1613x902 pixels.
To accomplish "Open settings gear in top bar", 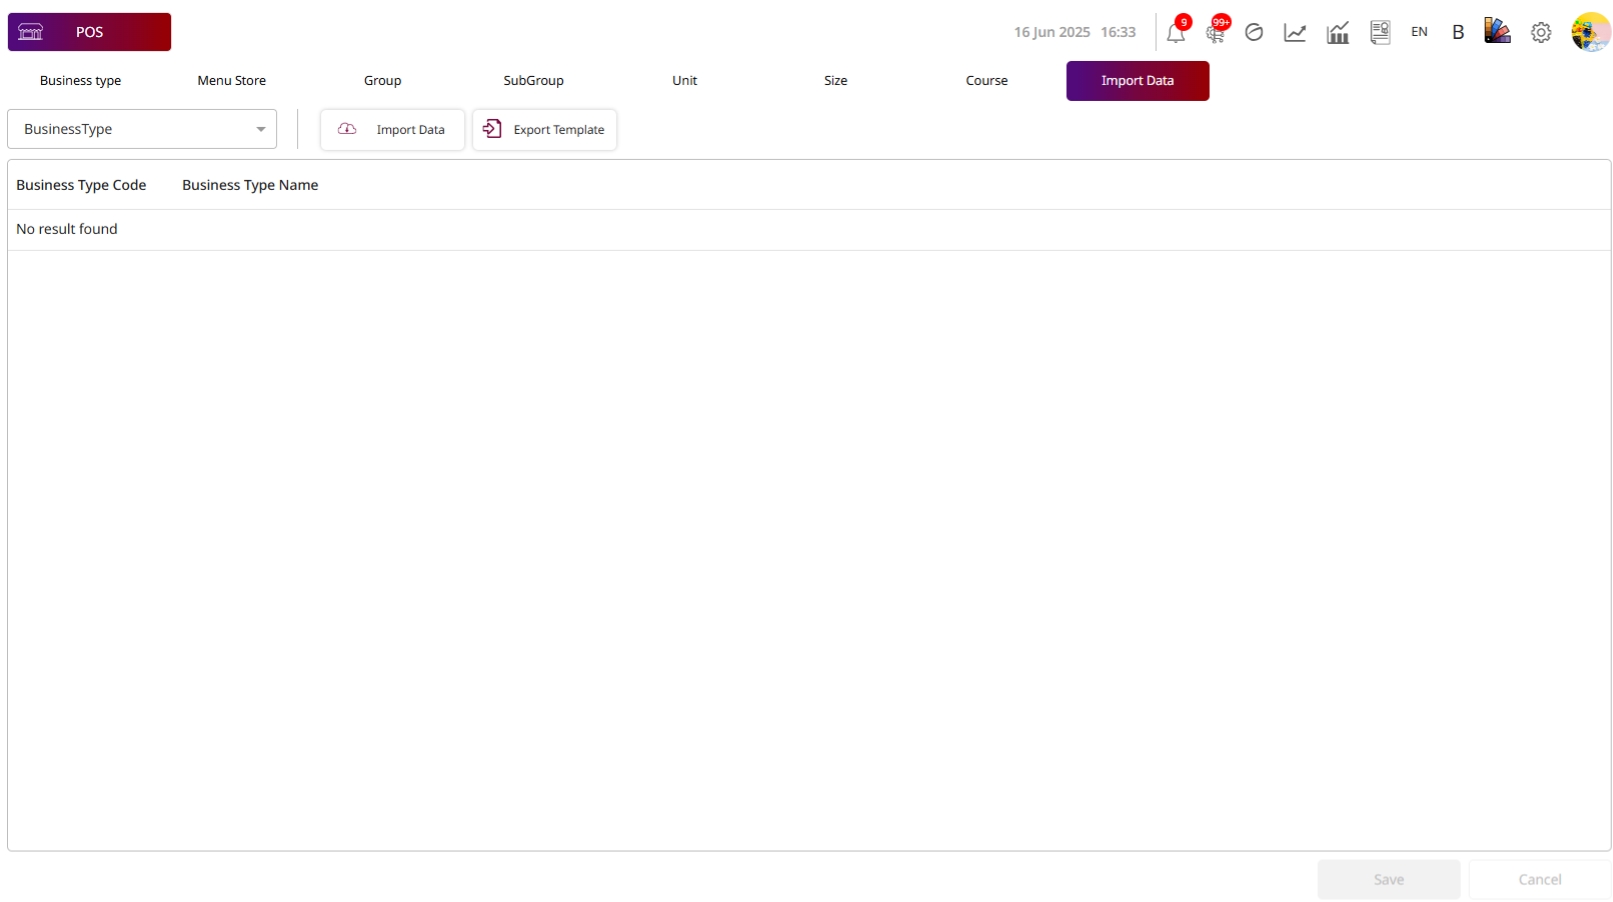I will 1541,33.
